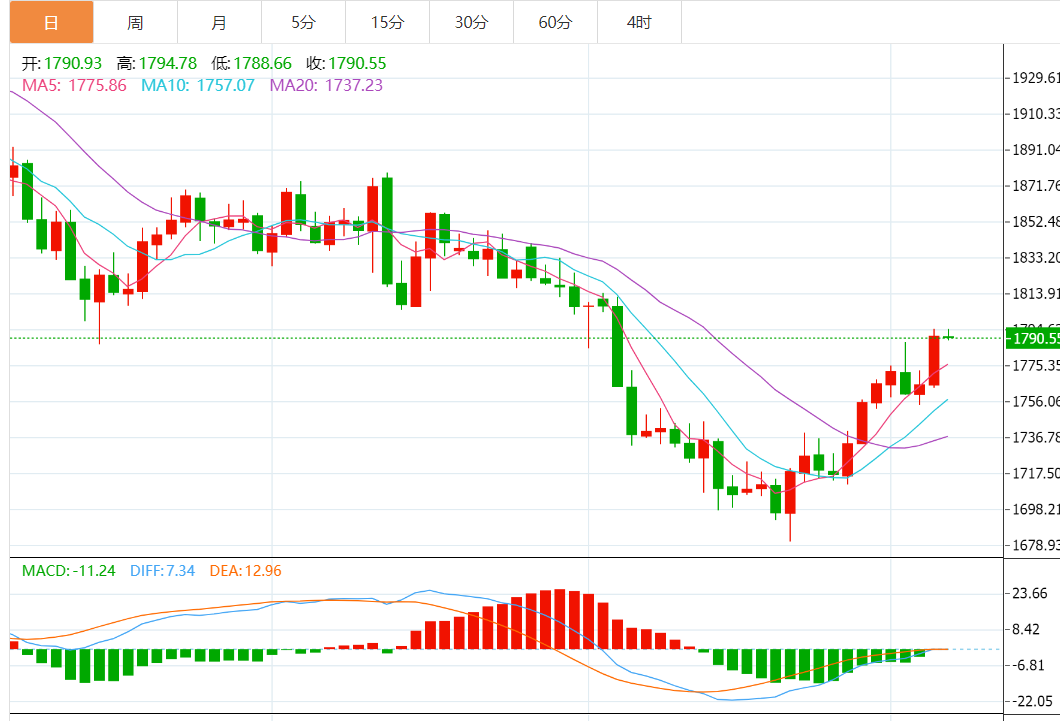
Task: Click the green current price tag on axis
Action: coord(1033,338)
